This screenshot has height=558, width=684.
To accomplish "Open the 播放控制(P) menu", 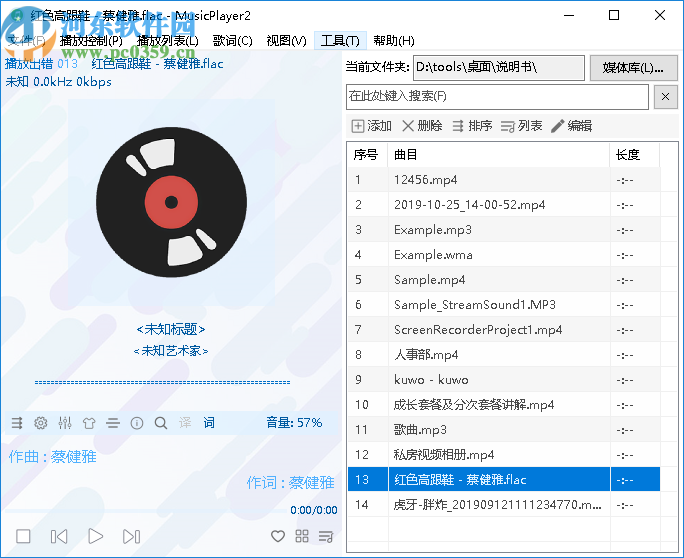I will (x=91, y=41).
